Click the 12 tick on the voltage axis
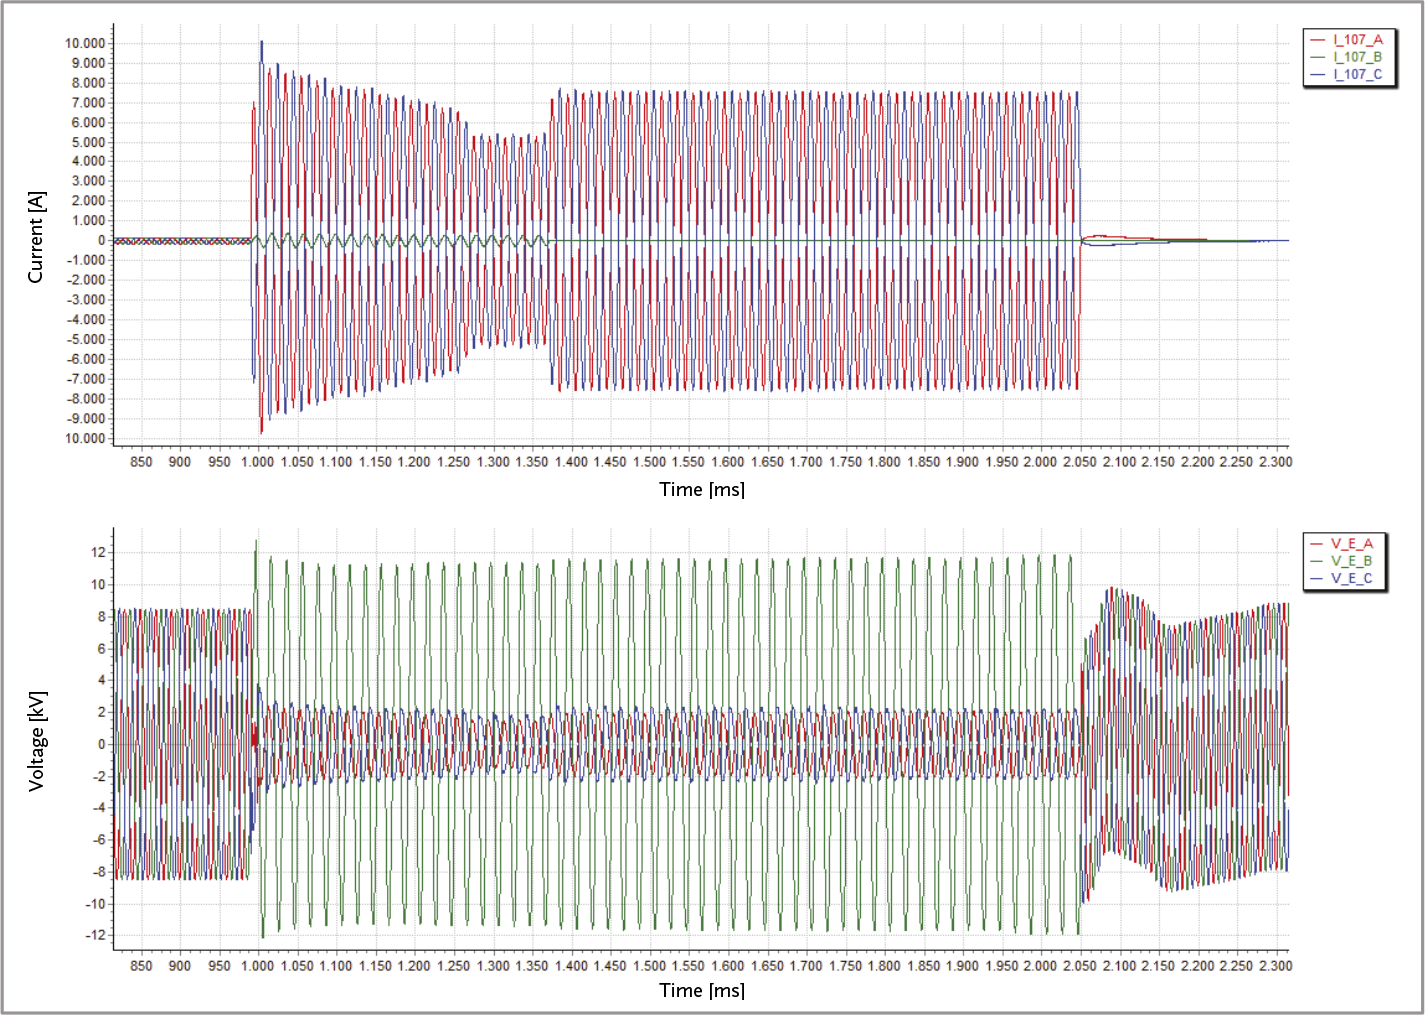 click(x=98, y=553)
